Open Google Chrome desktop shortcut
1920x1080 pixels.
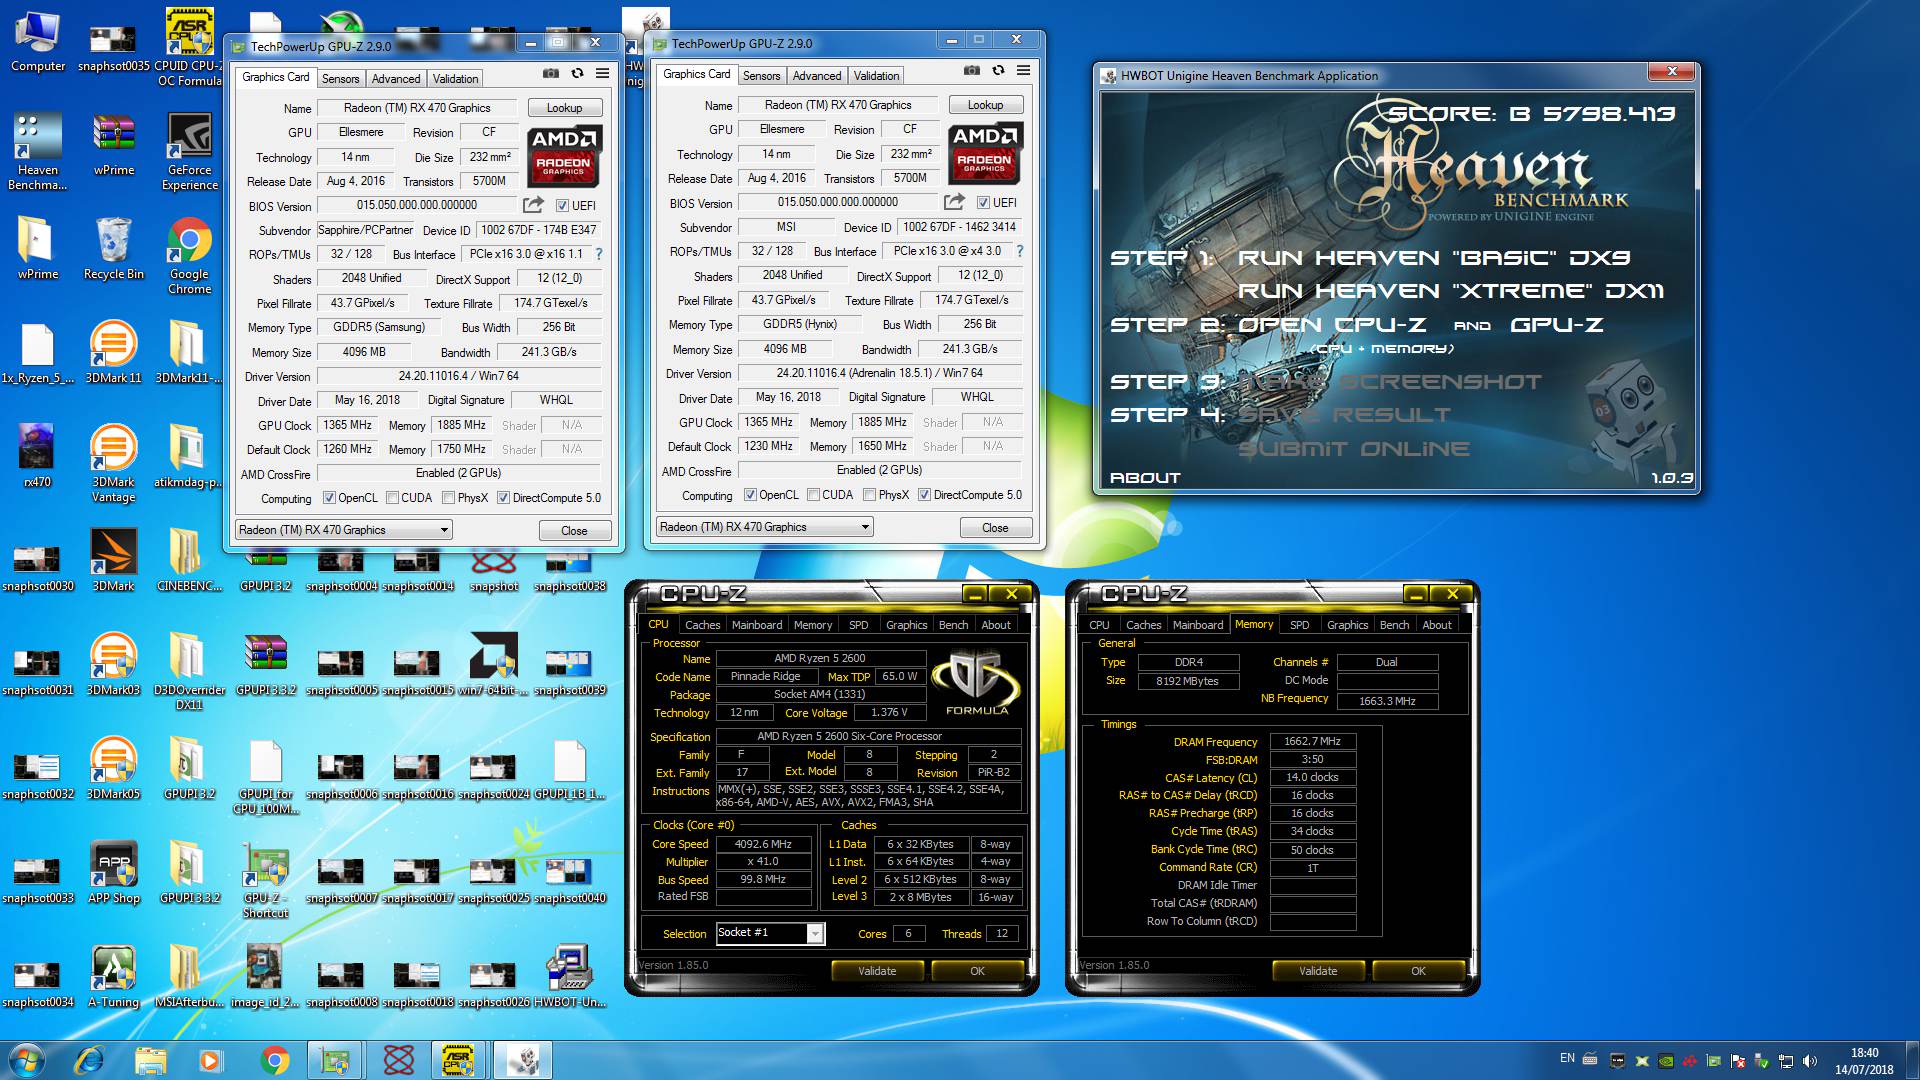click(190, 257)
